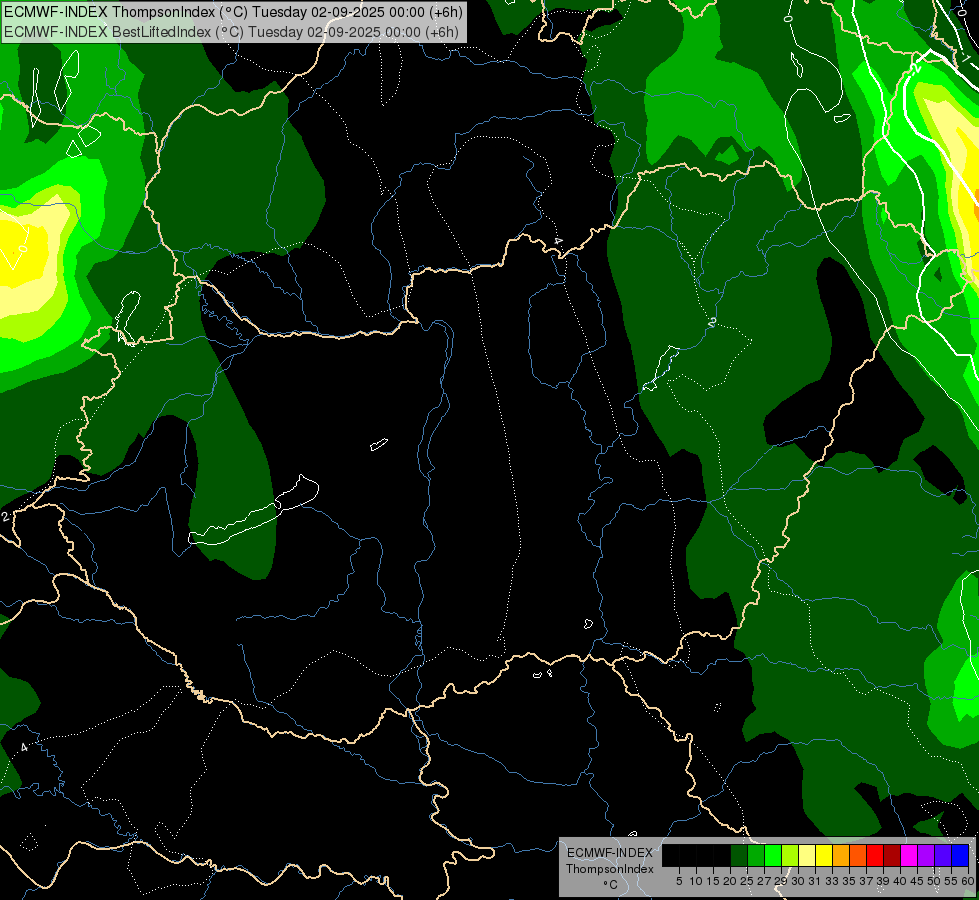Click the purple 45-50 legend swatch
Image resolution: width=979 pixels, height=900 pixels.
pos(926,855)
